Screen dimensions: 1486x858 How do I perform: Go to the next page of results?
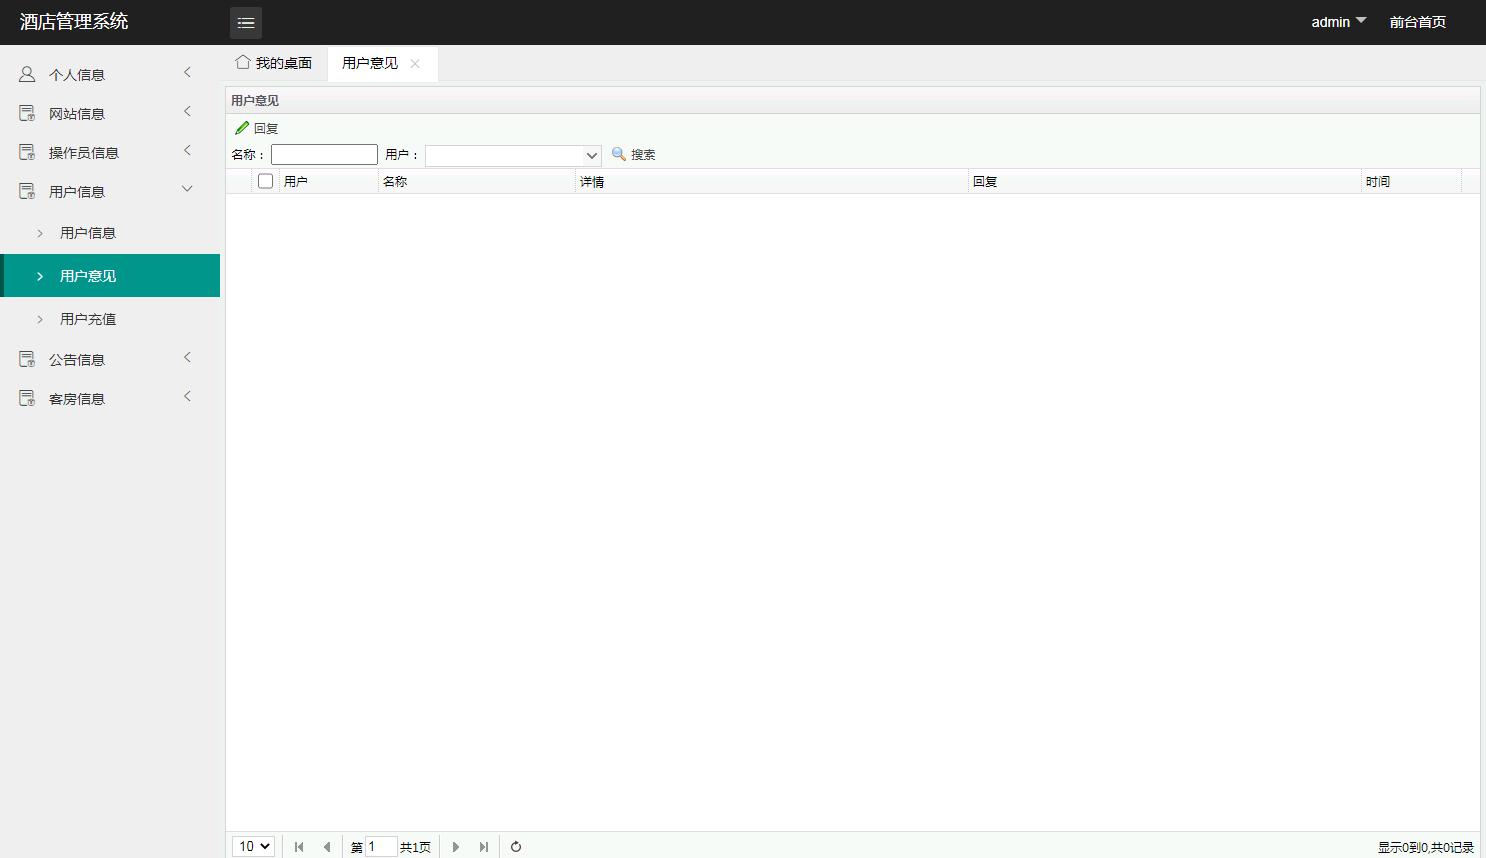tap(456, 847)
